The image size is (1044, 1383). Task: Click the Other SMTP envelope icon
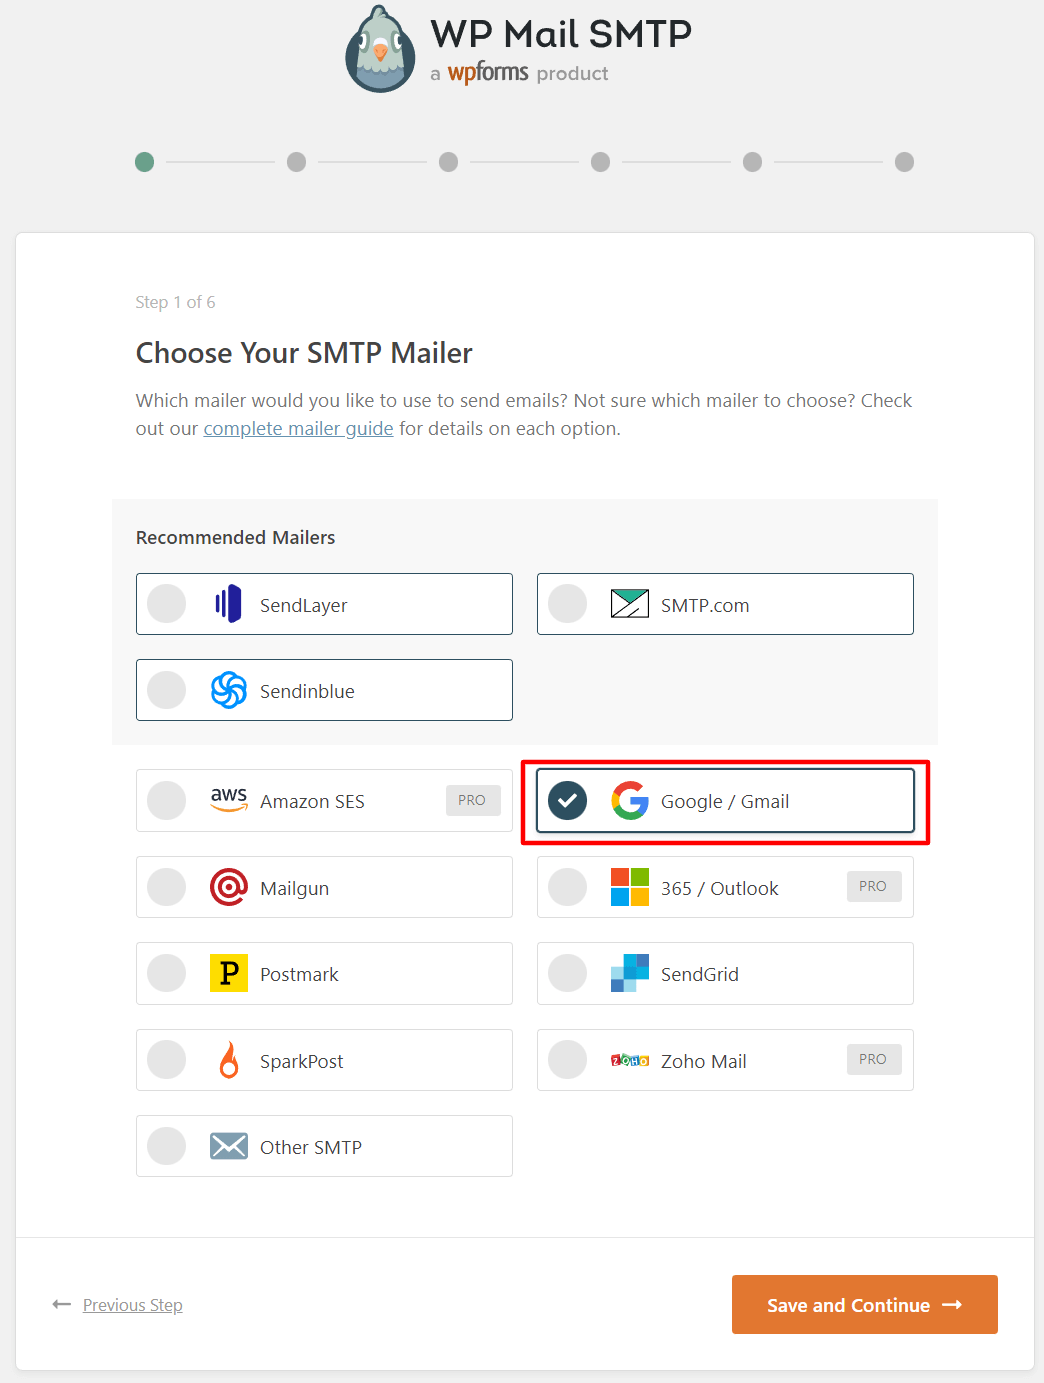tap(229, 1146)
